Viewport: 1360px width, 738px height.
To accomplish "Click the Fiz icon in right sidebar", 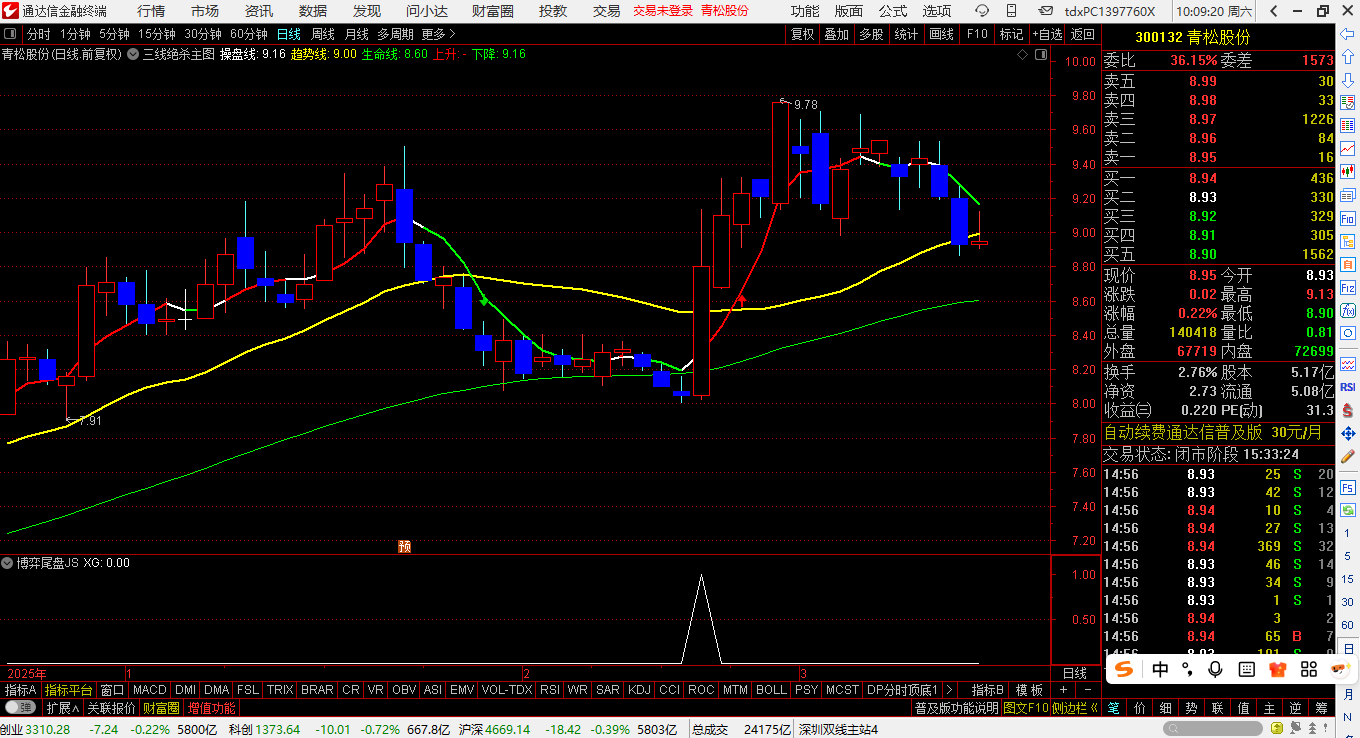I will tap(1347, 287).
